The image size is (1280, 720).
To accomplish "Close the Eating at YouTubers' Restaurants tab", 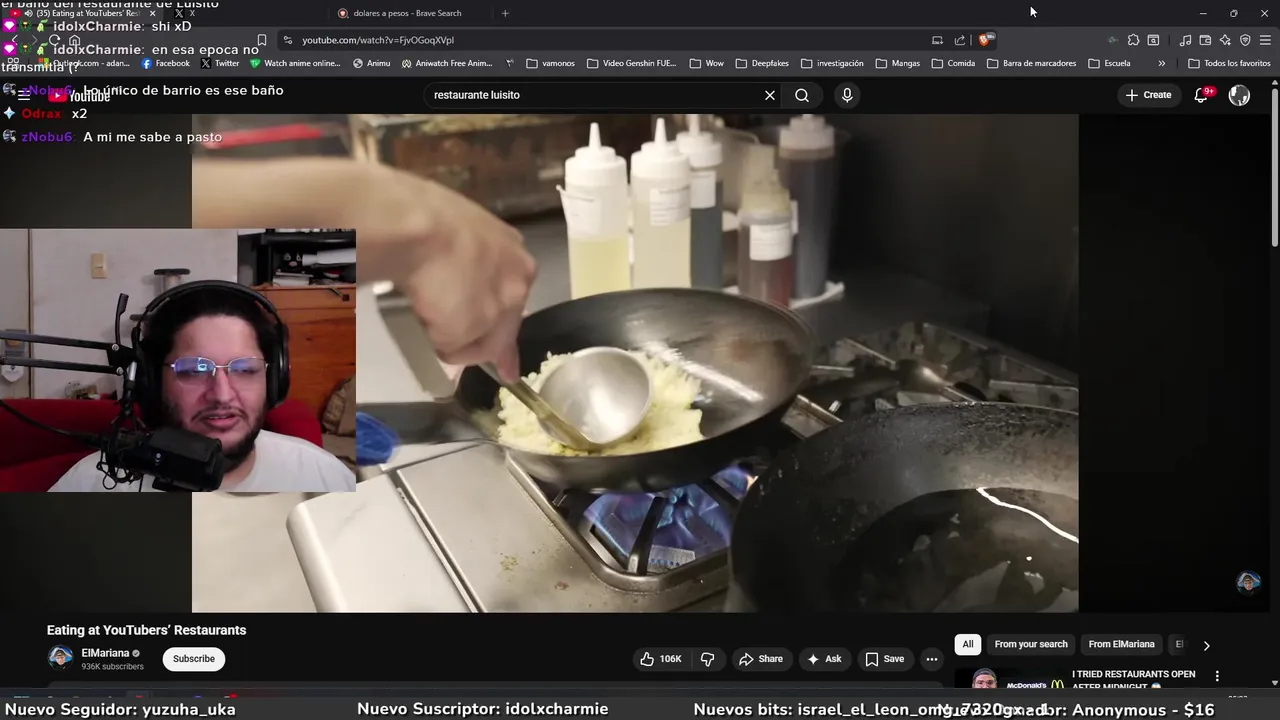I will (x=153, y=13).
